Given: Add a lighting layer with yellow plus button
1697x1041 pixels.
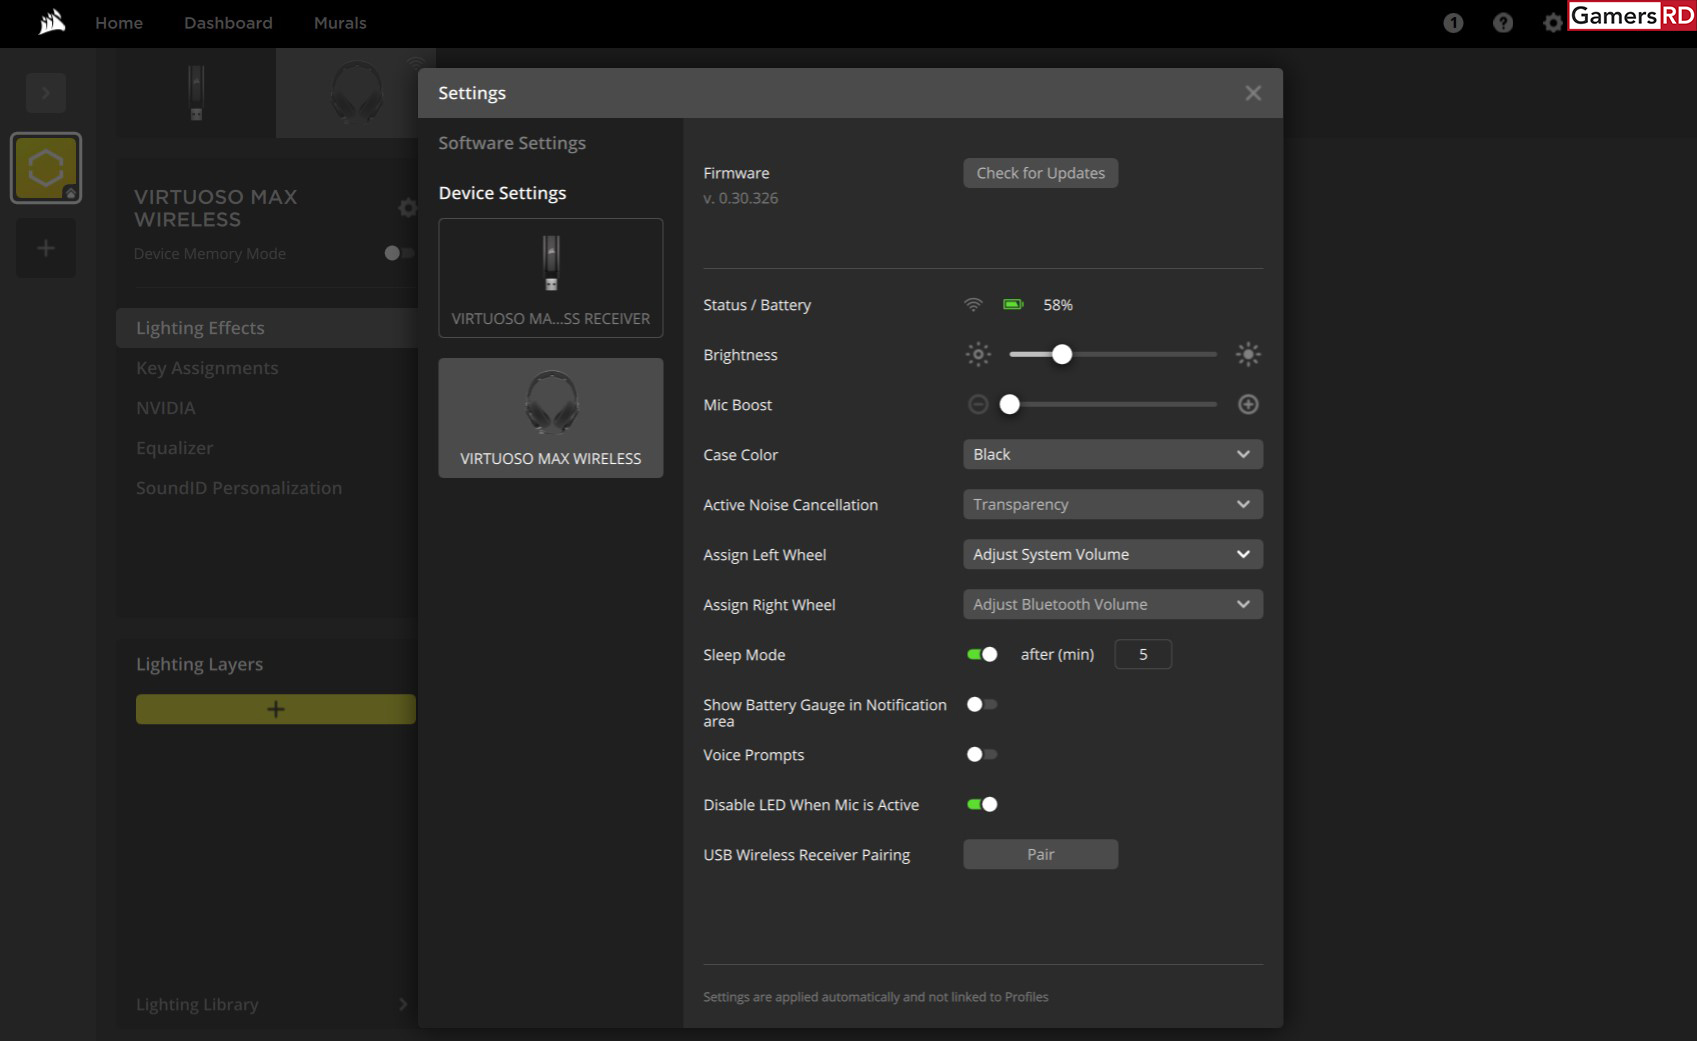Looking at the screenshot, I should [x=276, y=709].
